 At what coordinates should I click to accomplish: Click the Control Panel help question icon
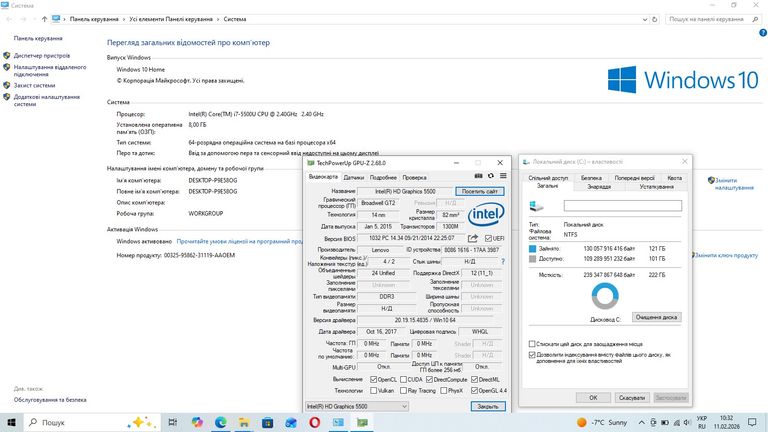[763, 33]
